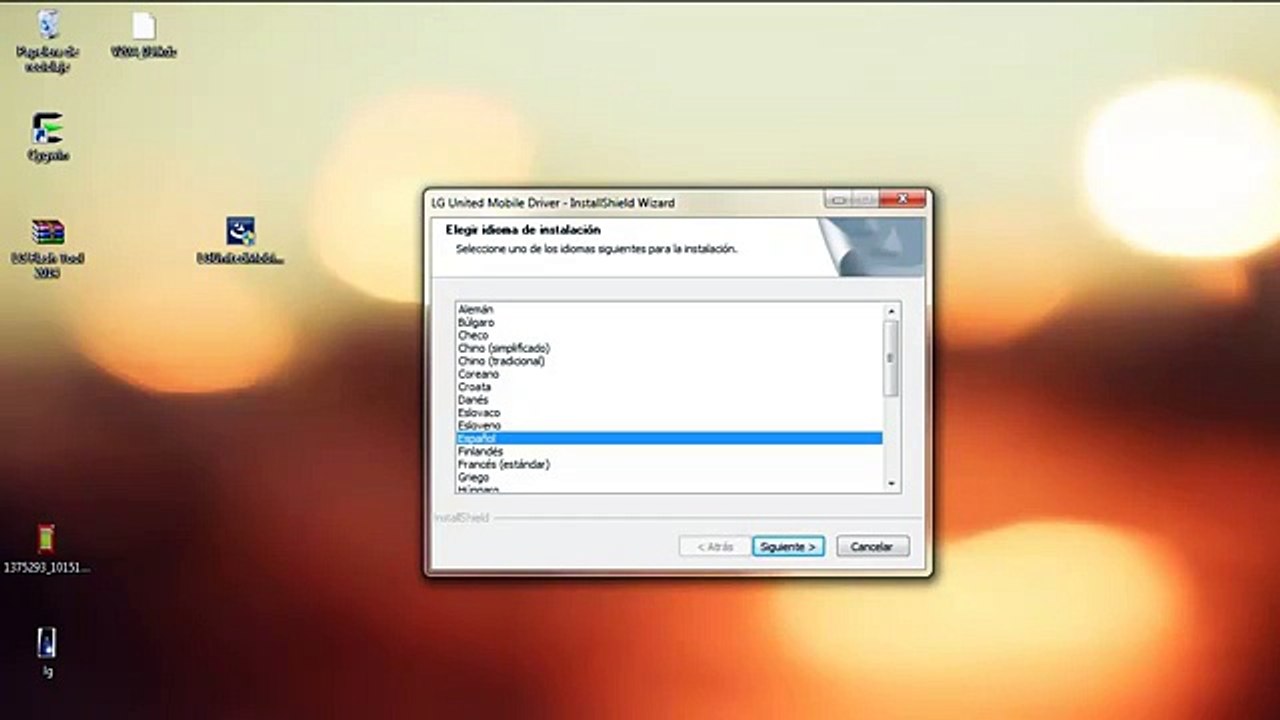Select the highlighted Español entry

[668, 439]
